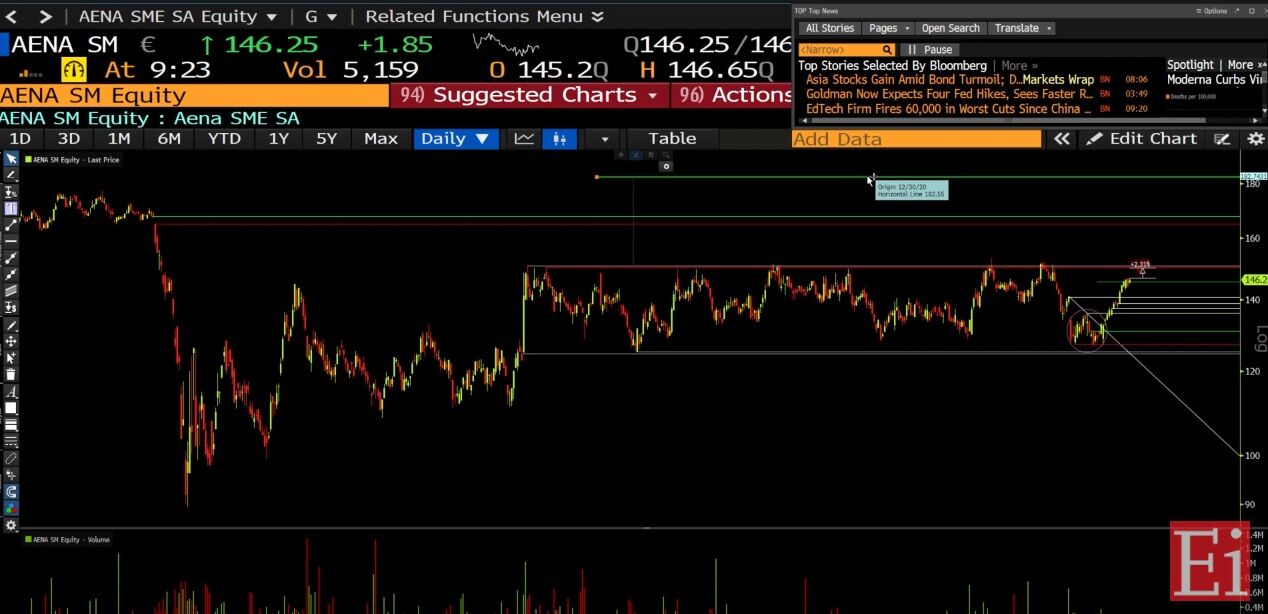Collapse panel with double chevron icon
This screenshot has height=614, width=1268.
point(1062,139)
